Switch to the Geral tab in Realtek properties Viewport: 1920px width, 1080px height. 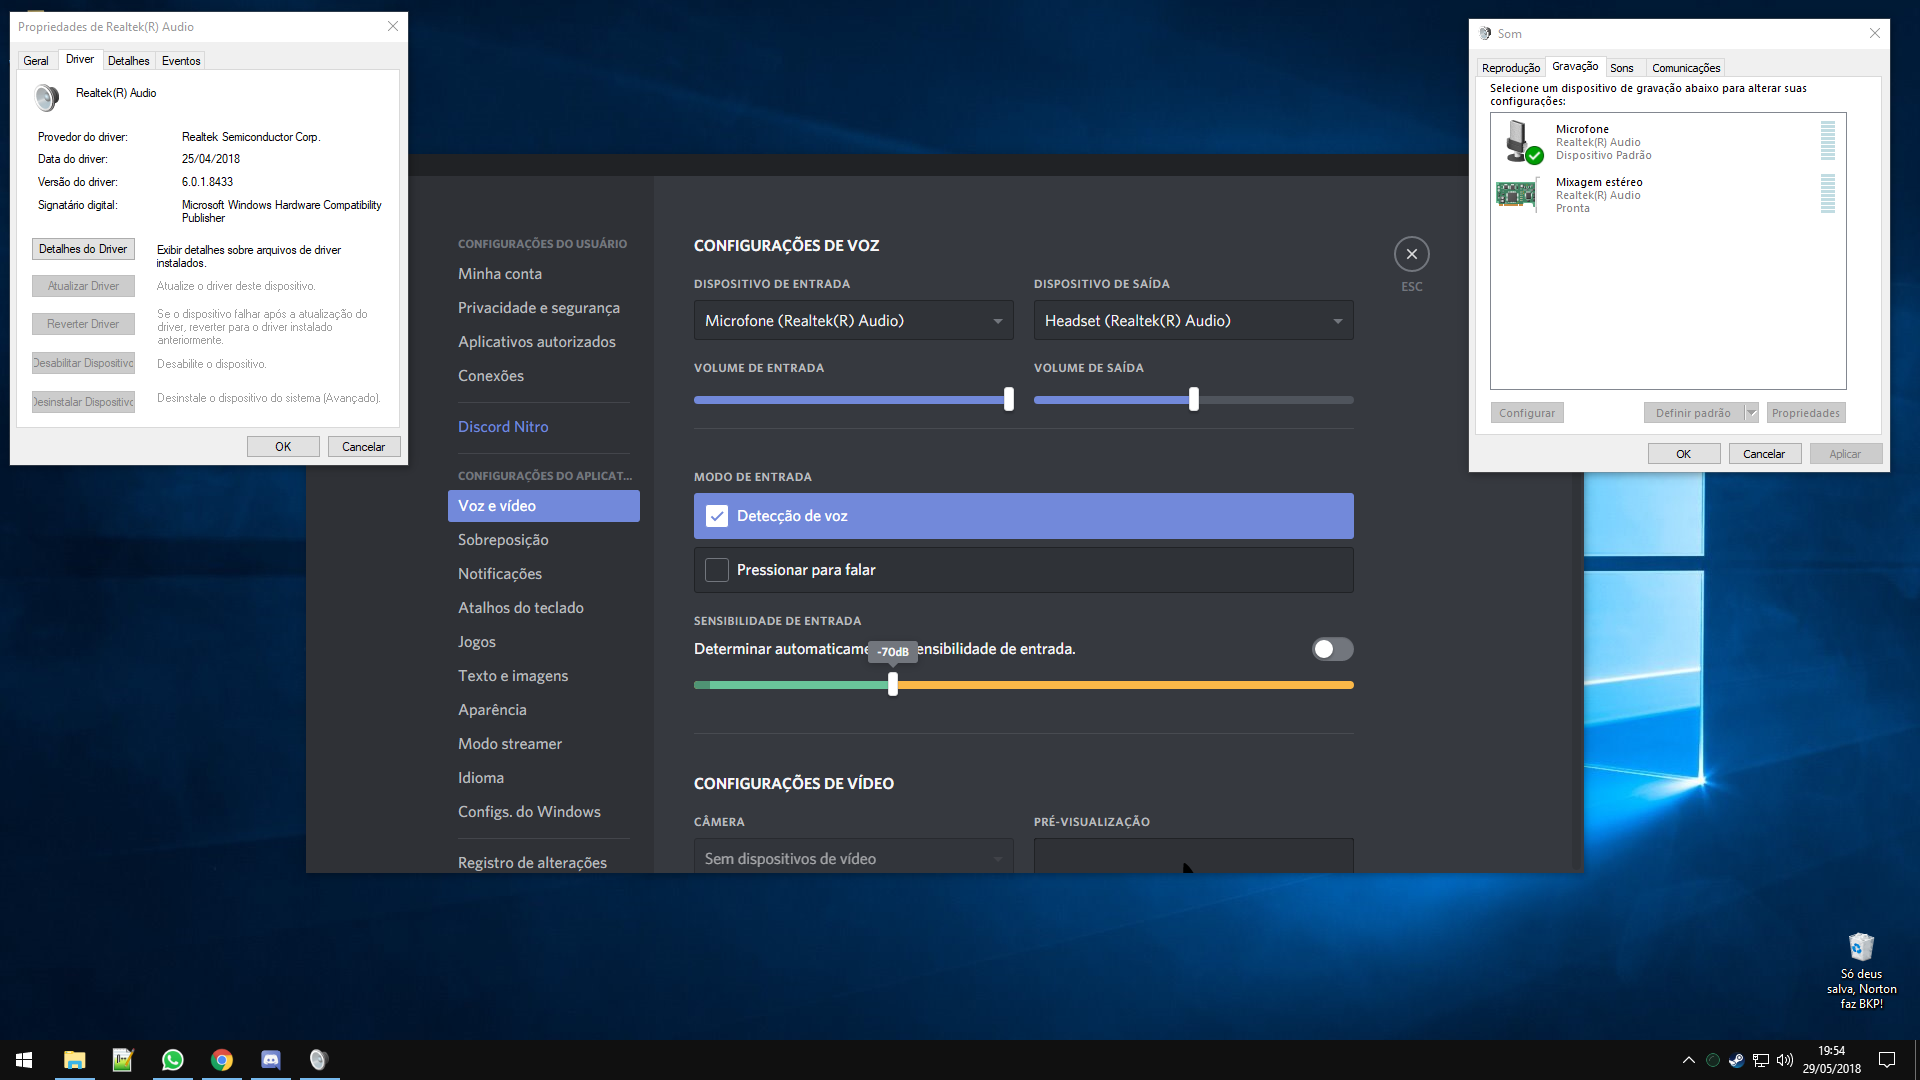[x=36, y=61]
